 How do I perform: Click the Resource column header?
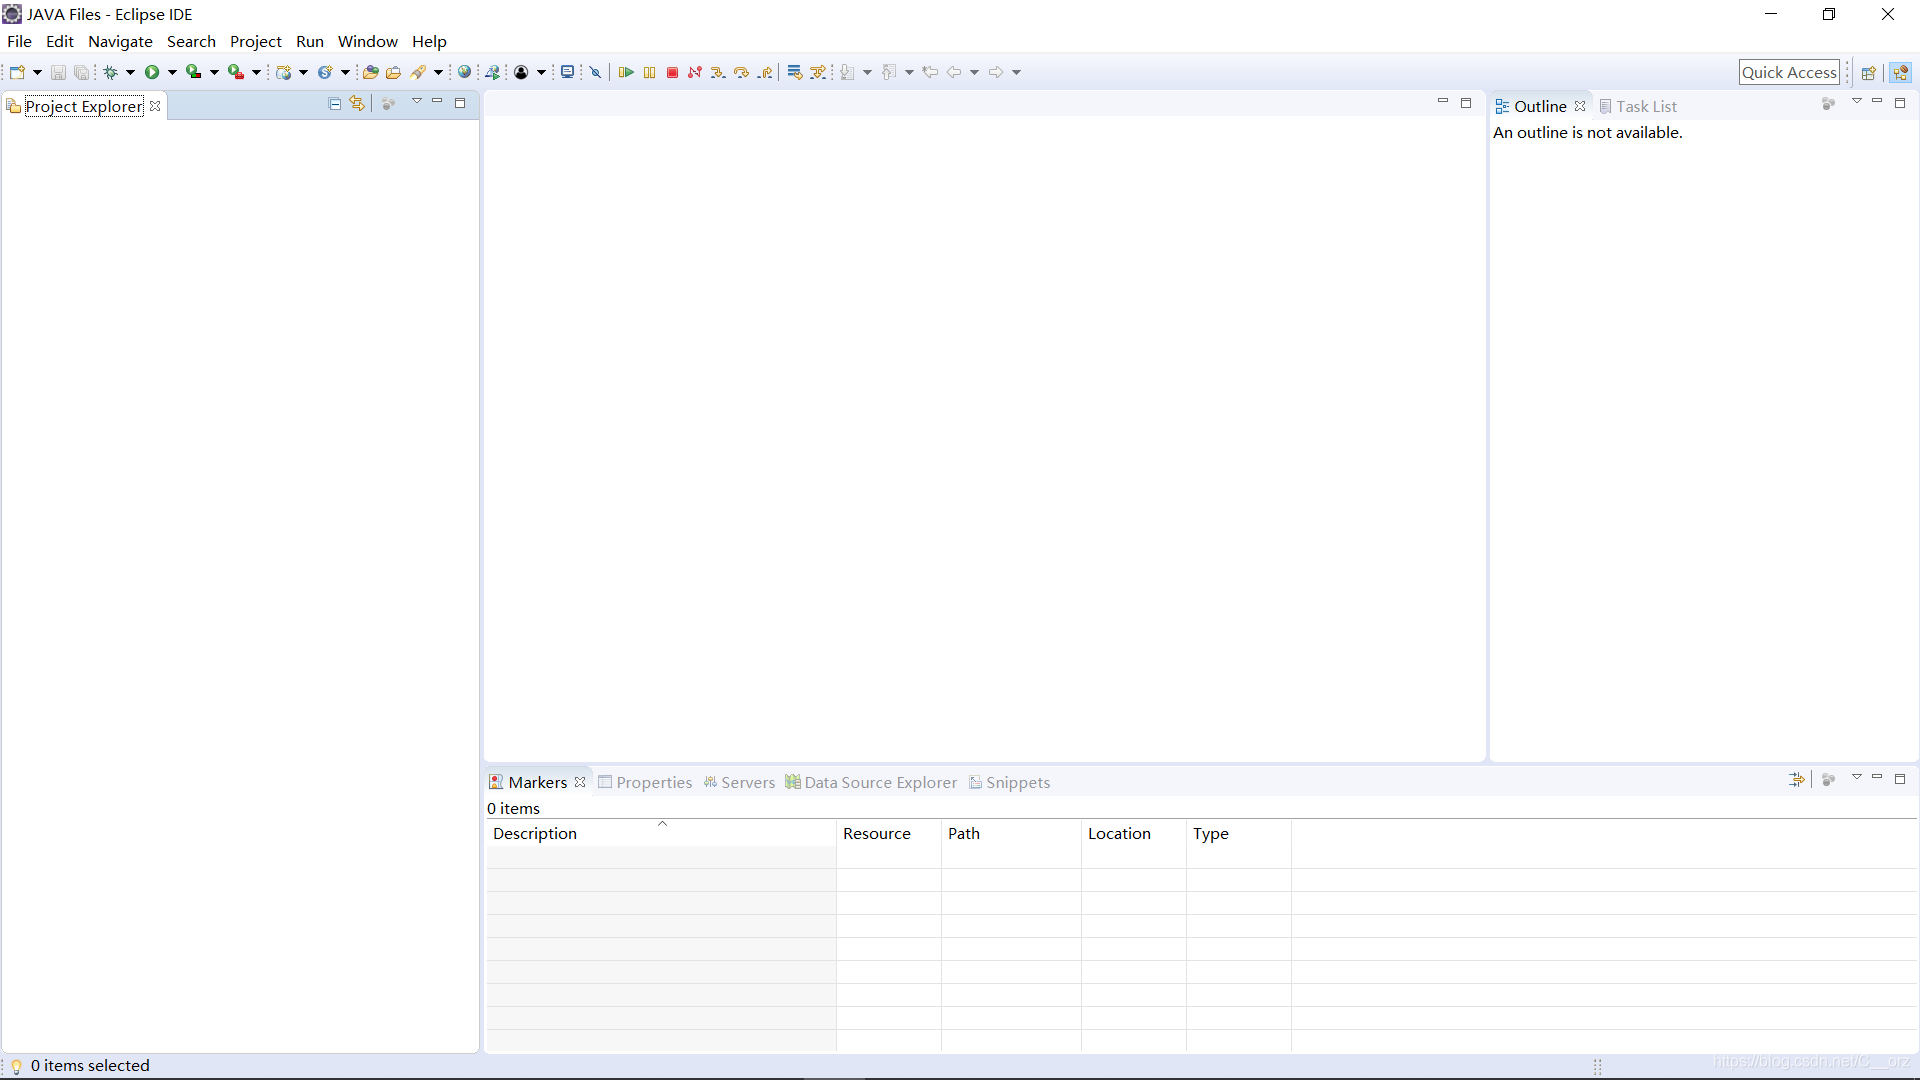[x=889, y=833]
